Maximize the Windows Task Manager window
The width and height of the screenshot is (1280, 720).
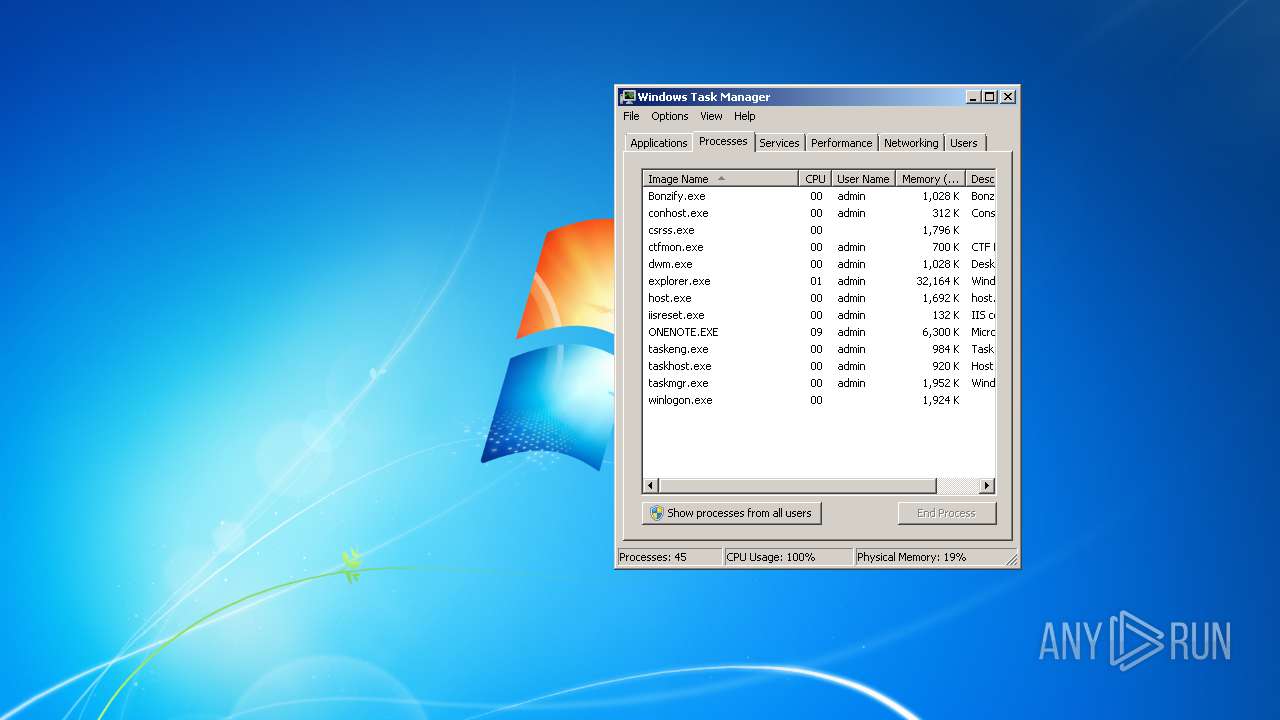(989, 97)
